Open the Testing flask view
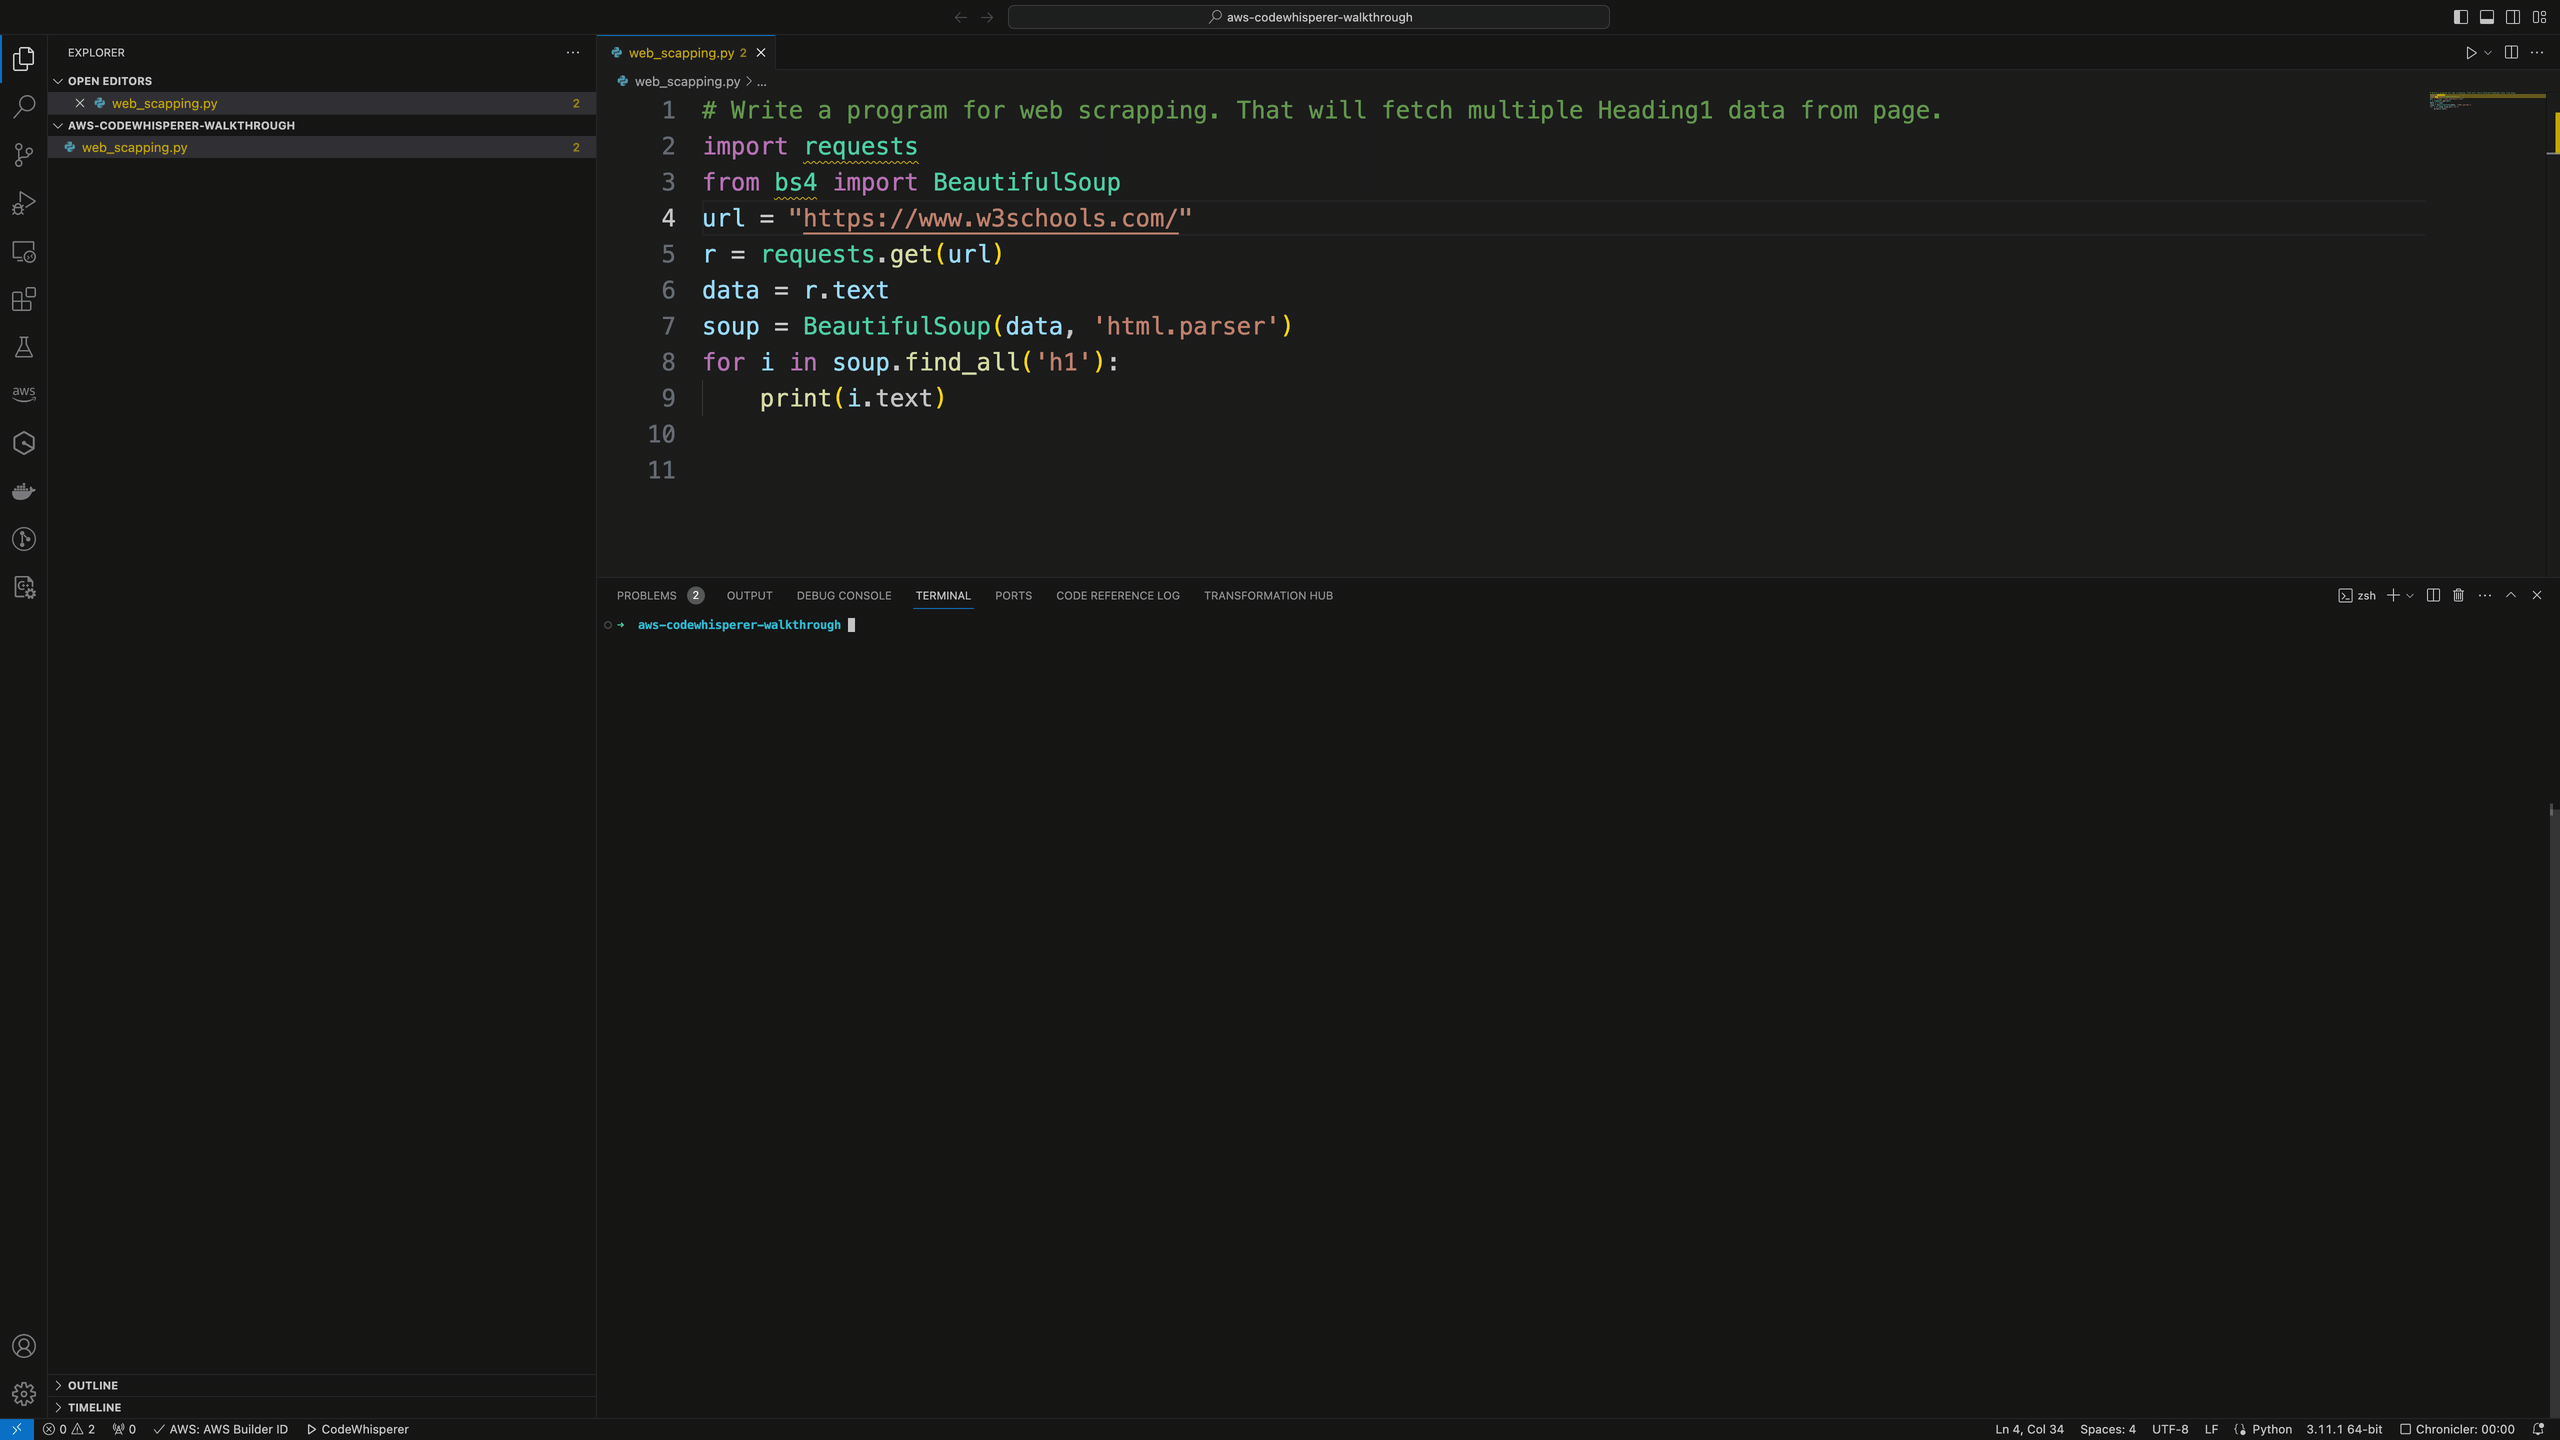Image resolution: width=2560 pixels, height=1440 pixels. (24, 347)
